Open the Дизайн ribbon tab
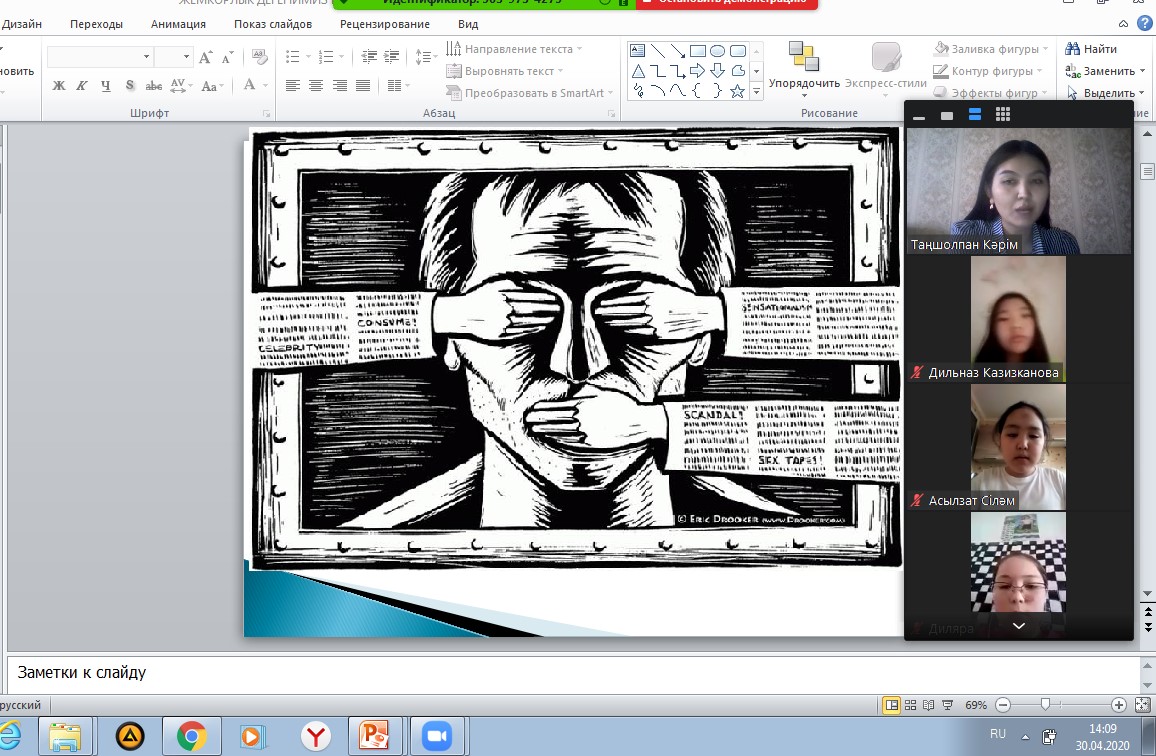The image size is (1156, 756). point(21,24)
